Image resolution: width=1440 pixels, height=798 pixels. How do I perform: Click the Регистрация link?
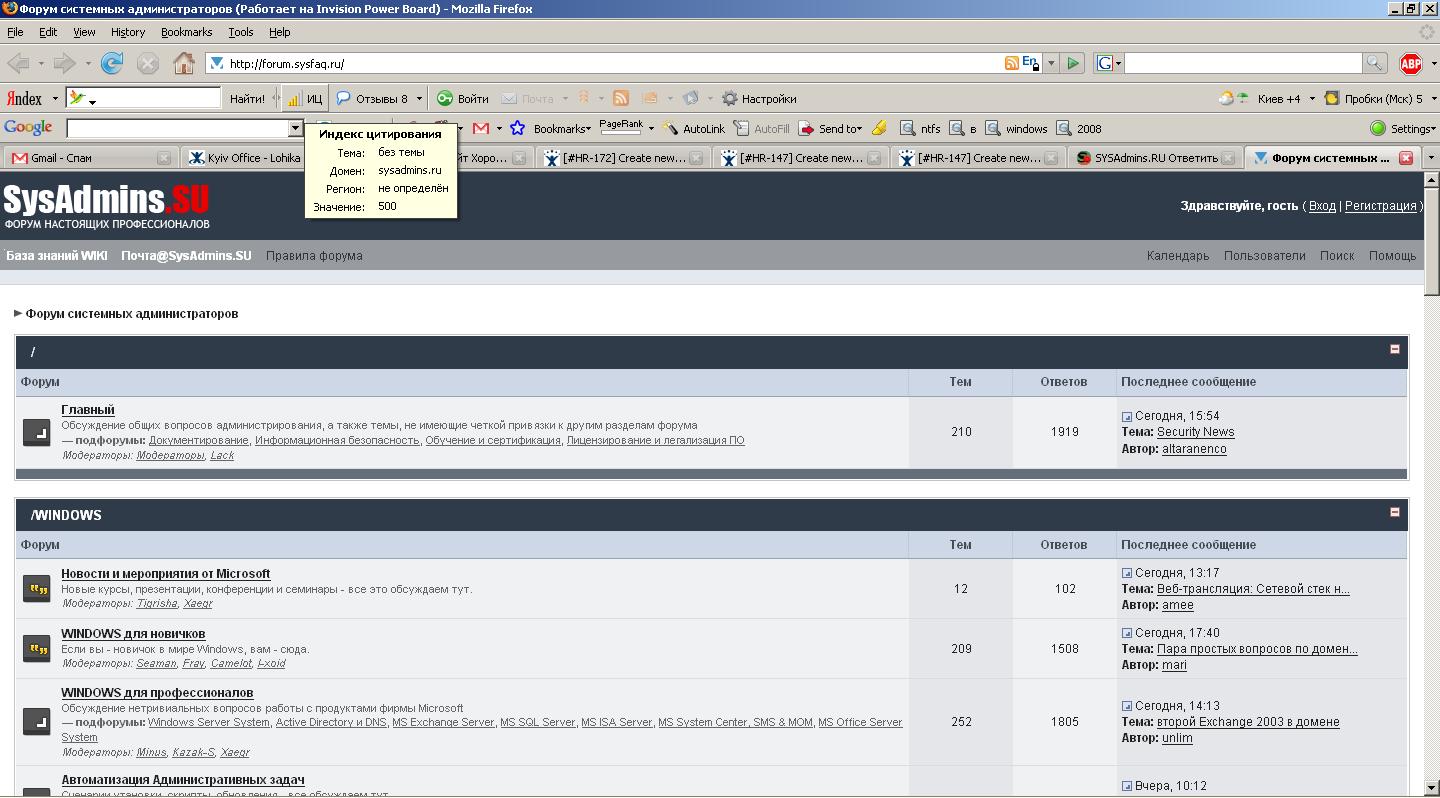tap(1380, 205)
